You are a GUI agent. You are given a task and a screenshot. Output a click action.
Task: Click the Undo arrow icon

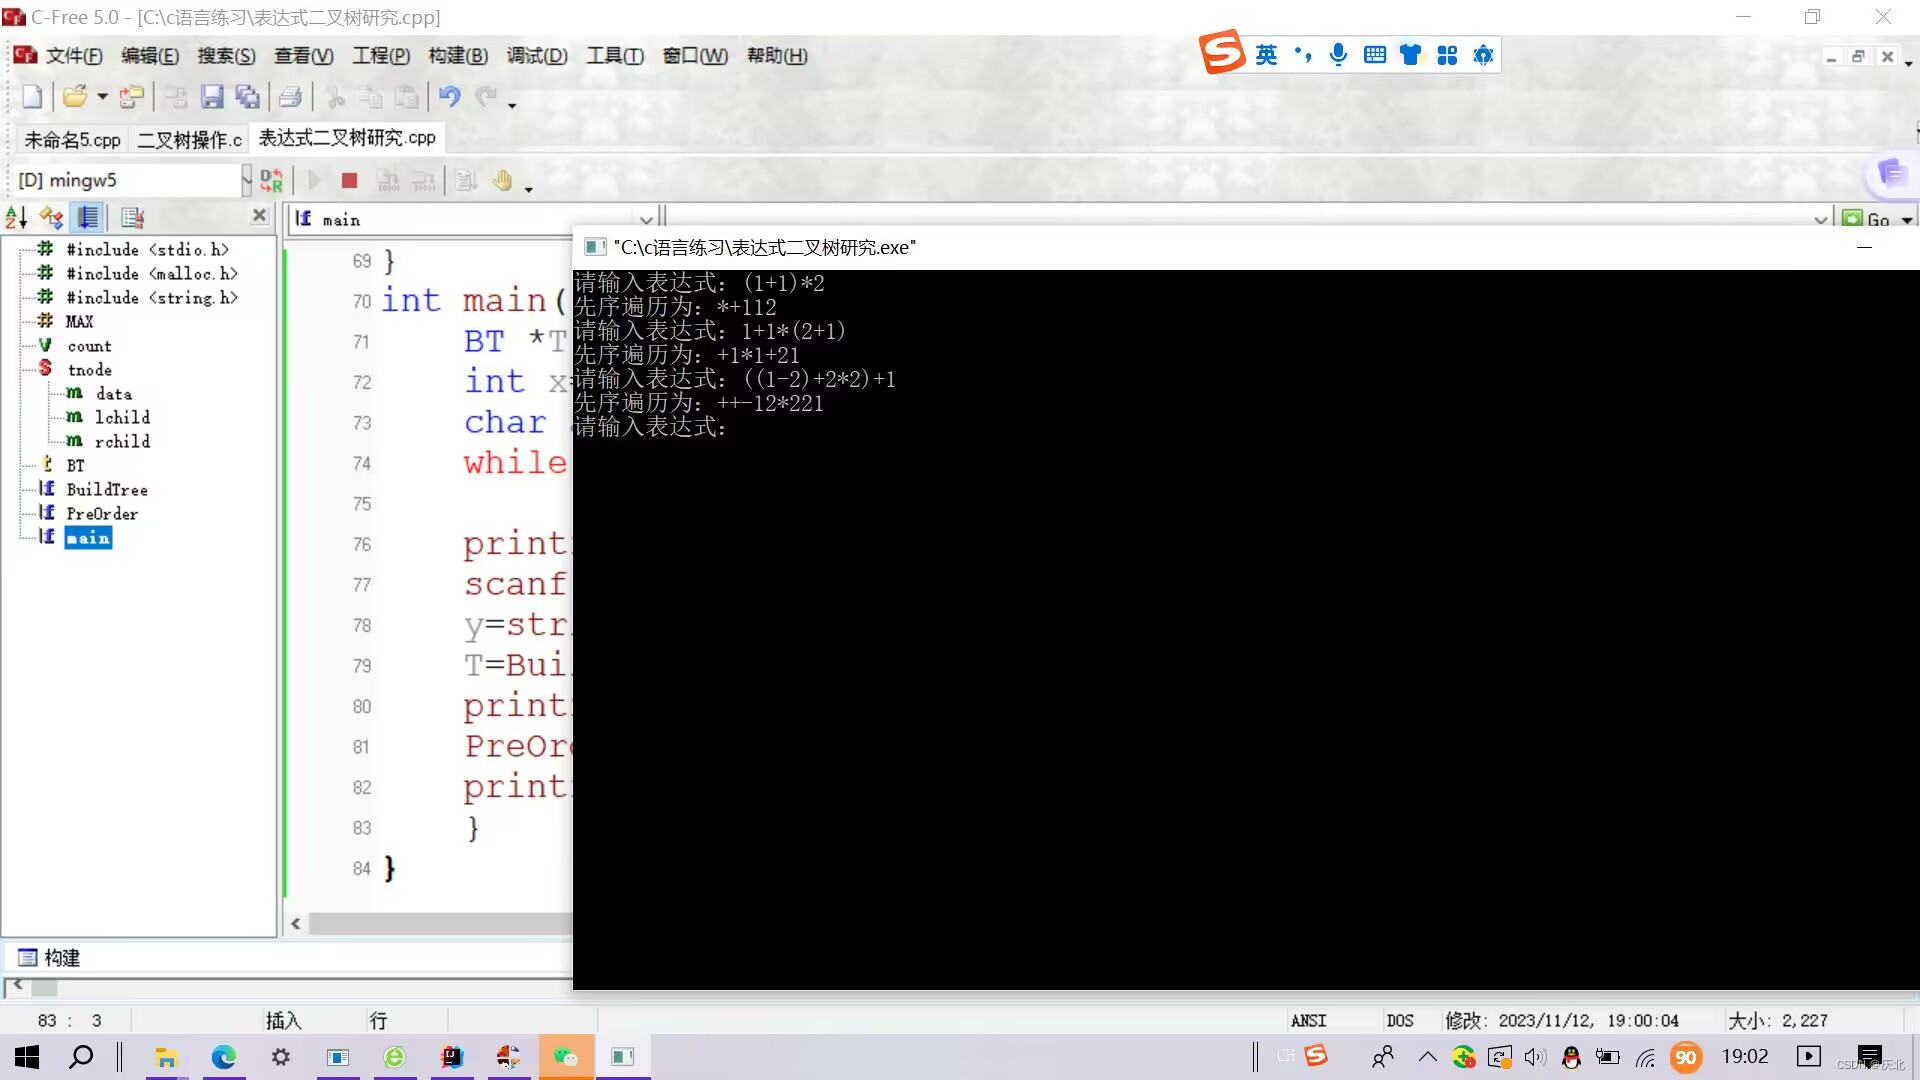449,97
